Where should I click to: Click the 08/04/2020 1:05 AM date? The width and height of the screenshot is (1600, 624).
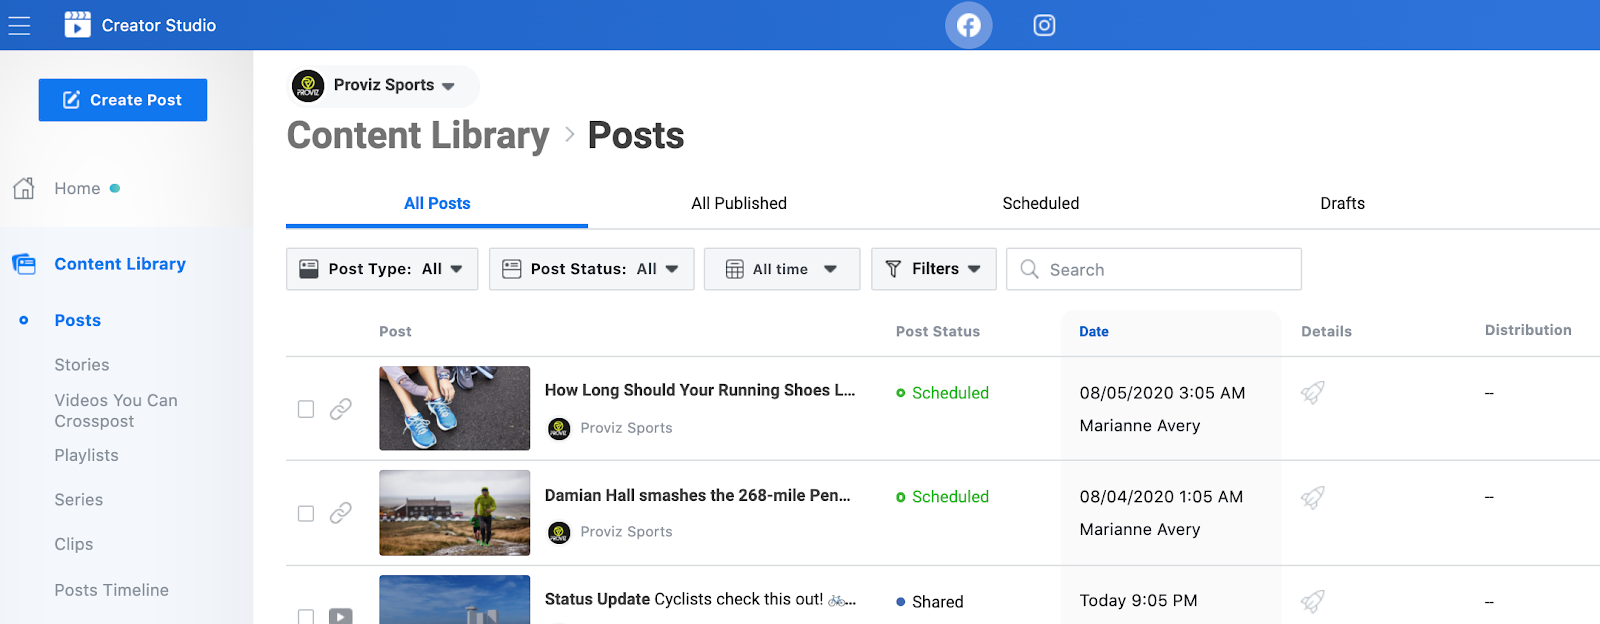1161,497
